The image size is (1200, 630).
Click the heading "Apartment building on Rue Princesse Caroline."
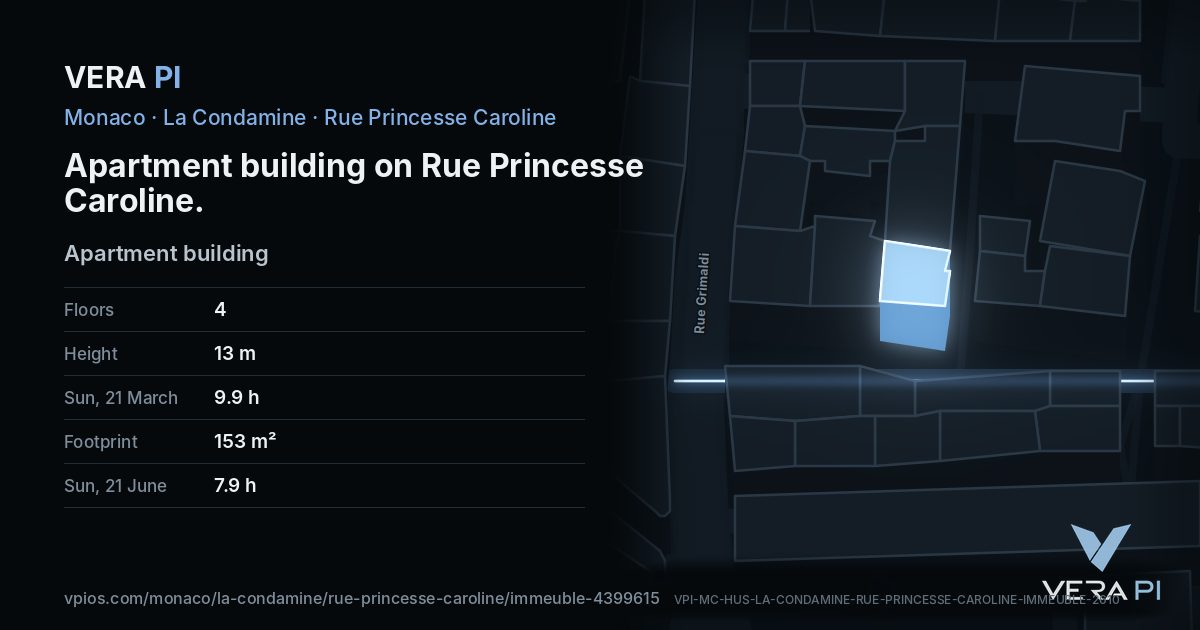(354, 182)
